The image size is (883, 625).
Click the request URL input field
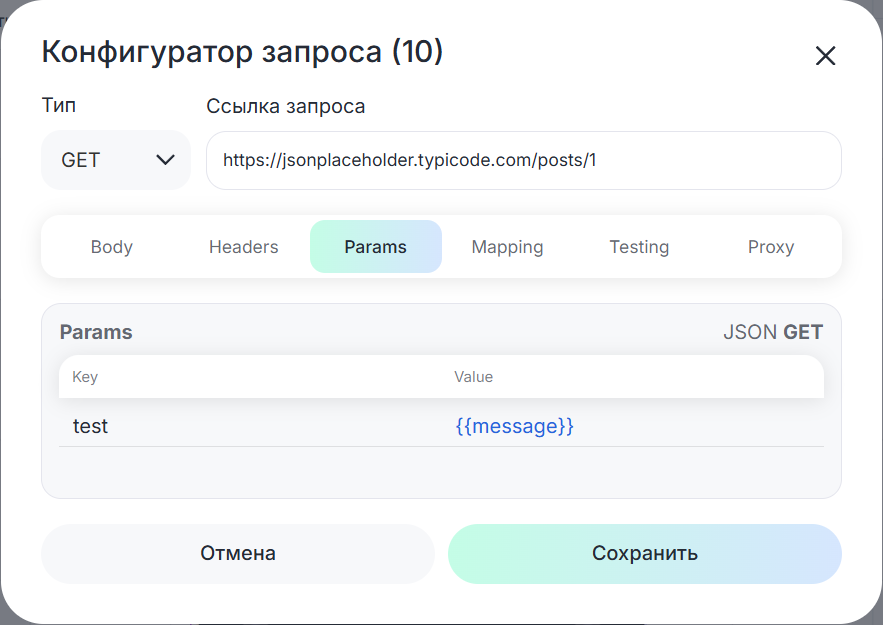pyautogui.click(x=523, y=160)
